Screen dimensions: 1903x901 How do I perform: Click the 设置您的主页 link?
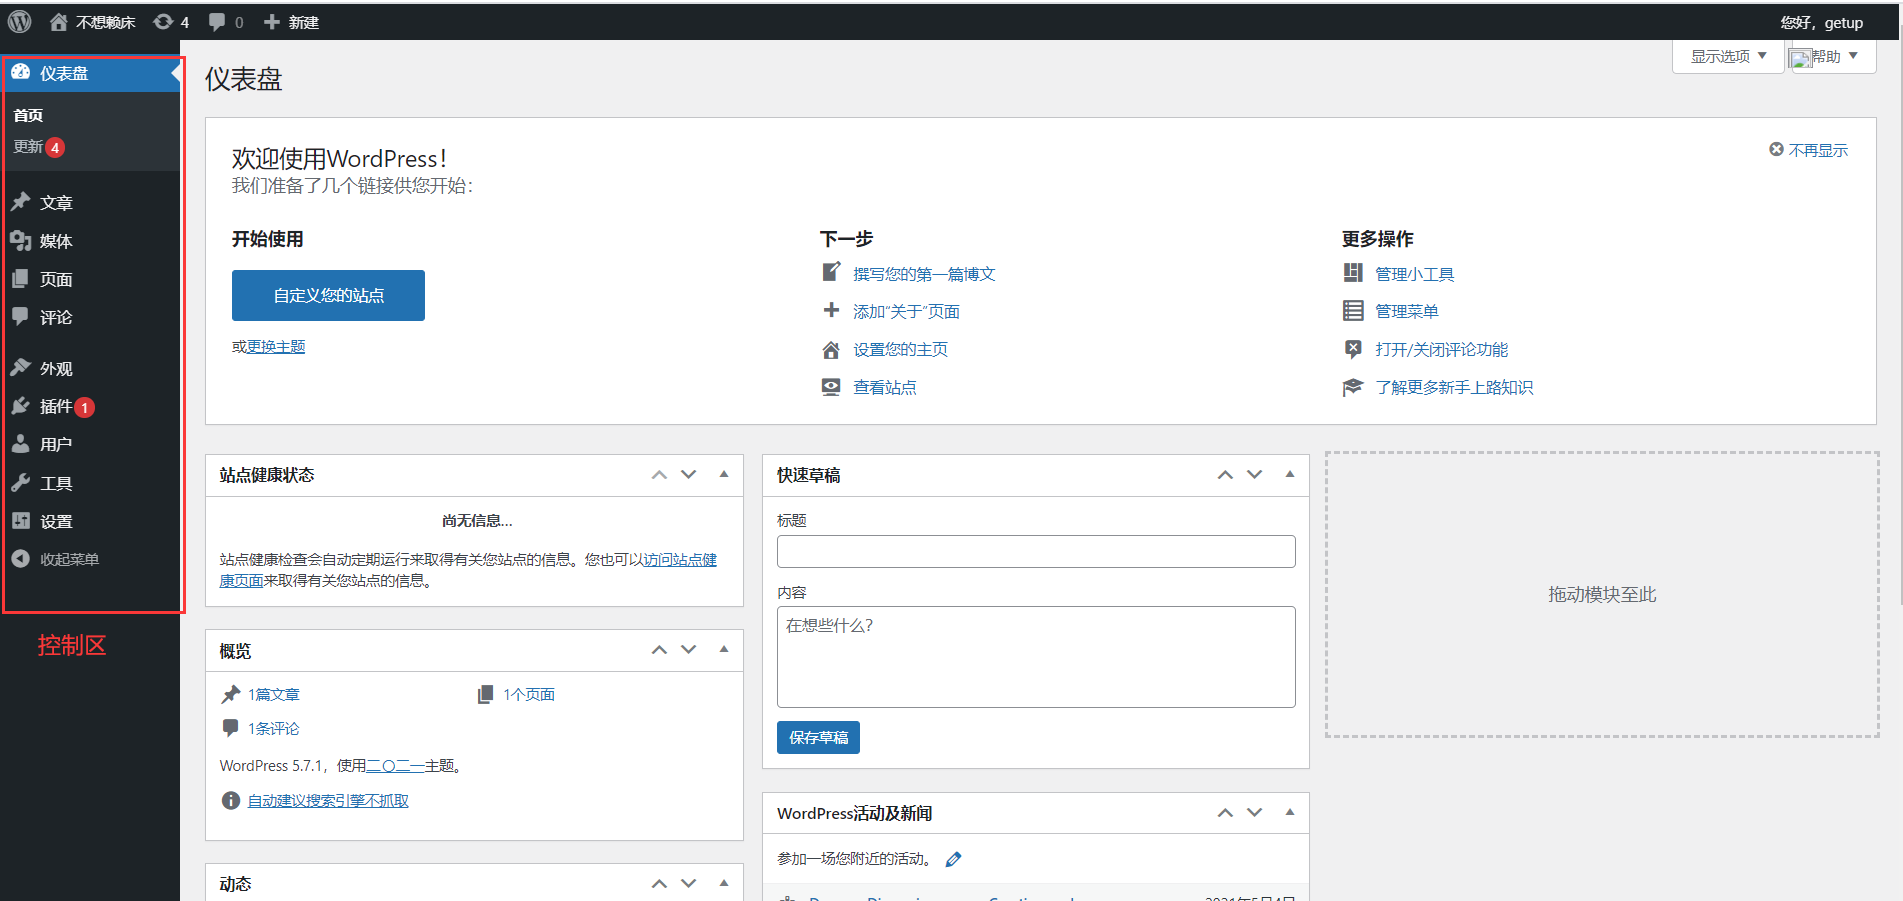pyautogui.click(x=900, y=349)
